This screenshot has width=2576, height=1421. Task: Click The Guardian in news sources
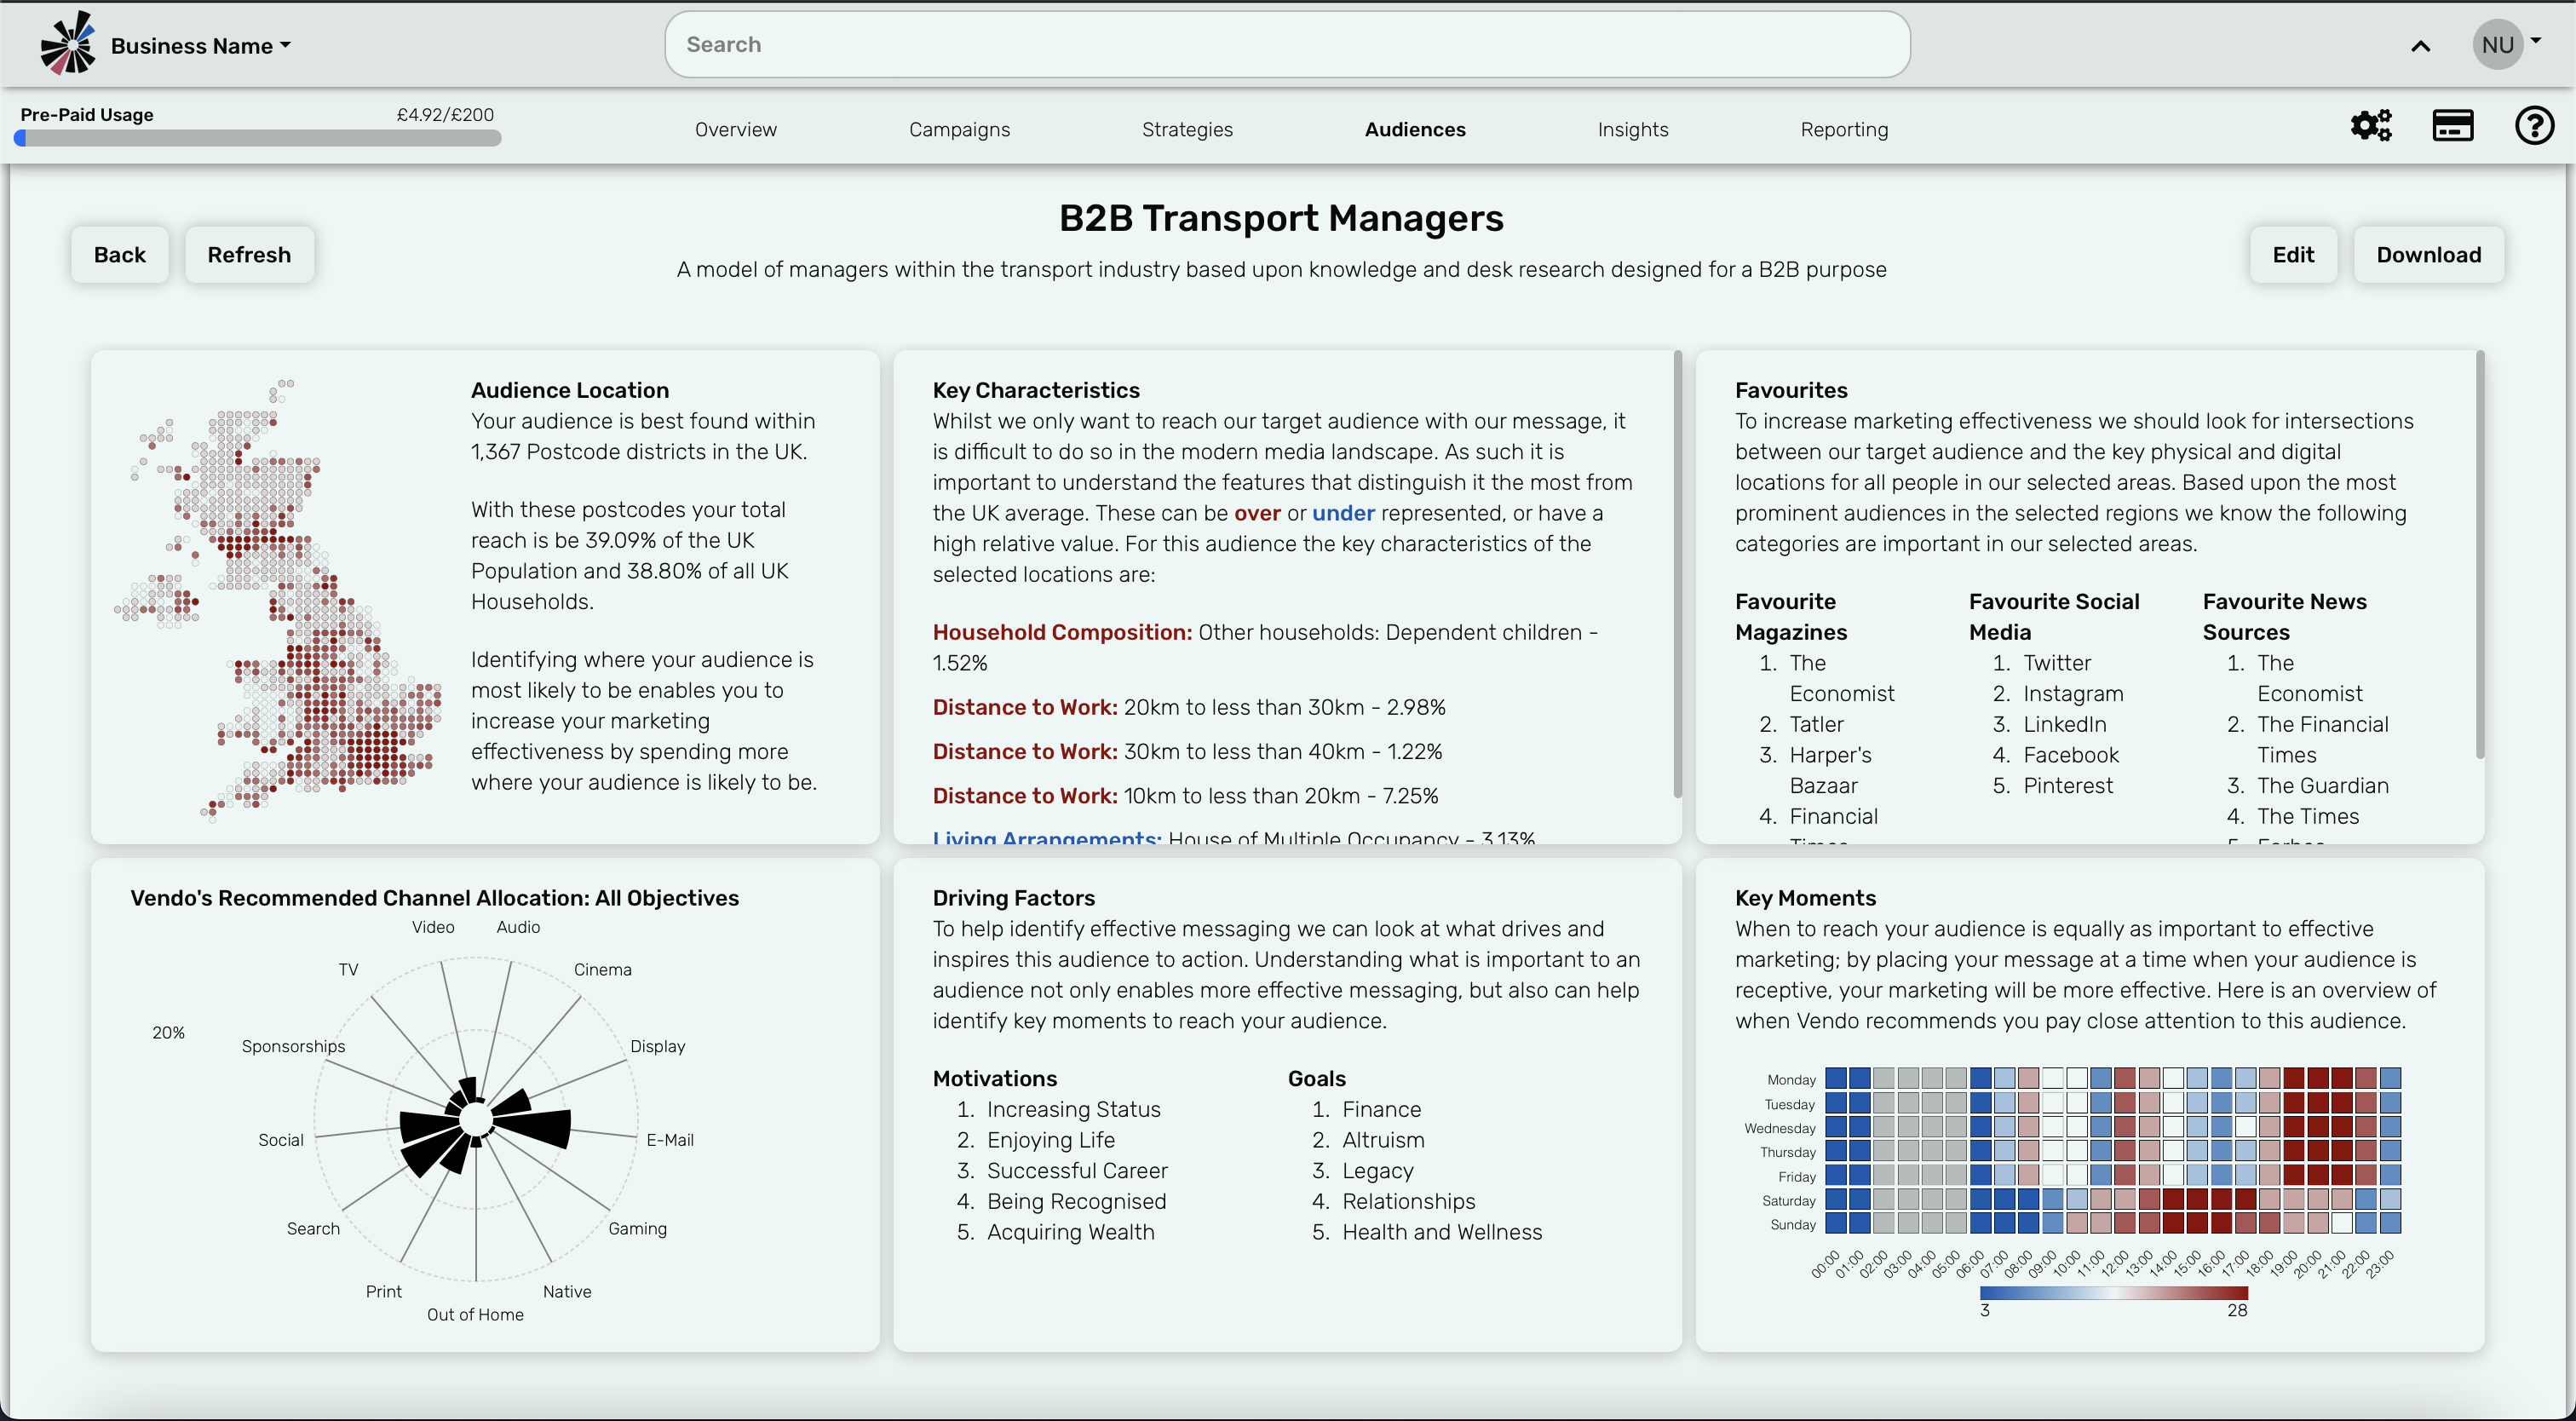point(2322,786)
